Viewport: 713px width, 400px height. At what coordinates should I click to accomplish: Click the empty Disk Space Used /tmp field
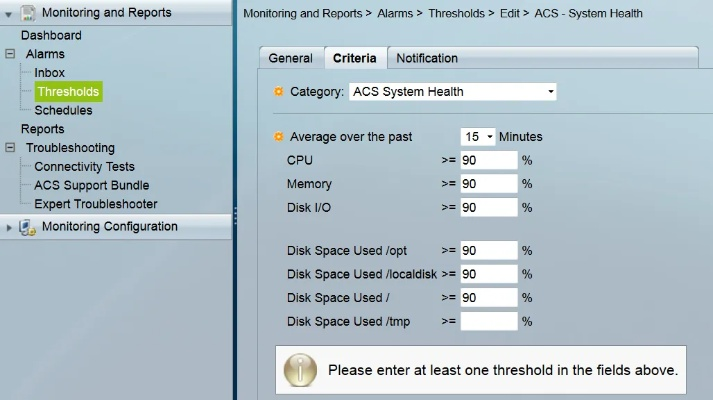click(x=489, y=321)
